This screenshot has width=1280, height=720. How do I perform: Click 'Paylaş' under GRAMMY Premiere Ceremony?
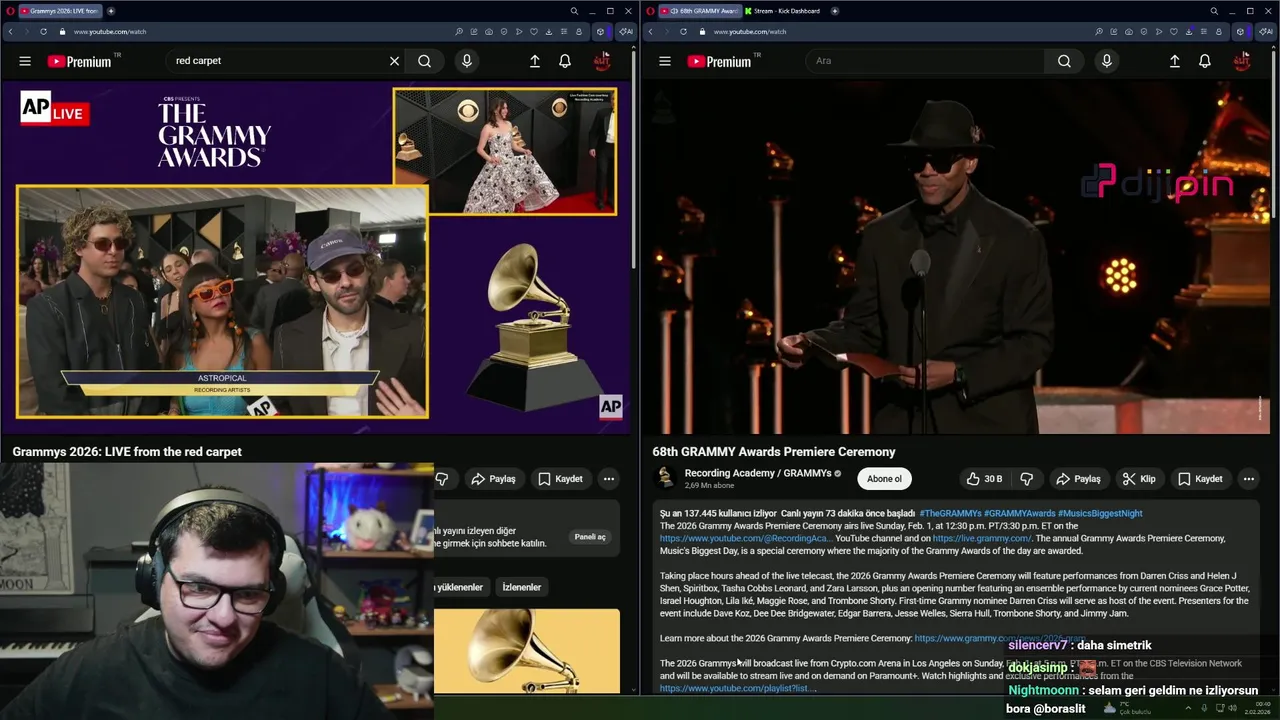(1078, 479)
